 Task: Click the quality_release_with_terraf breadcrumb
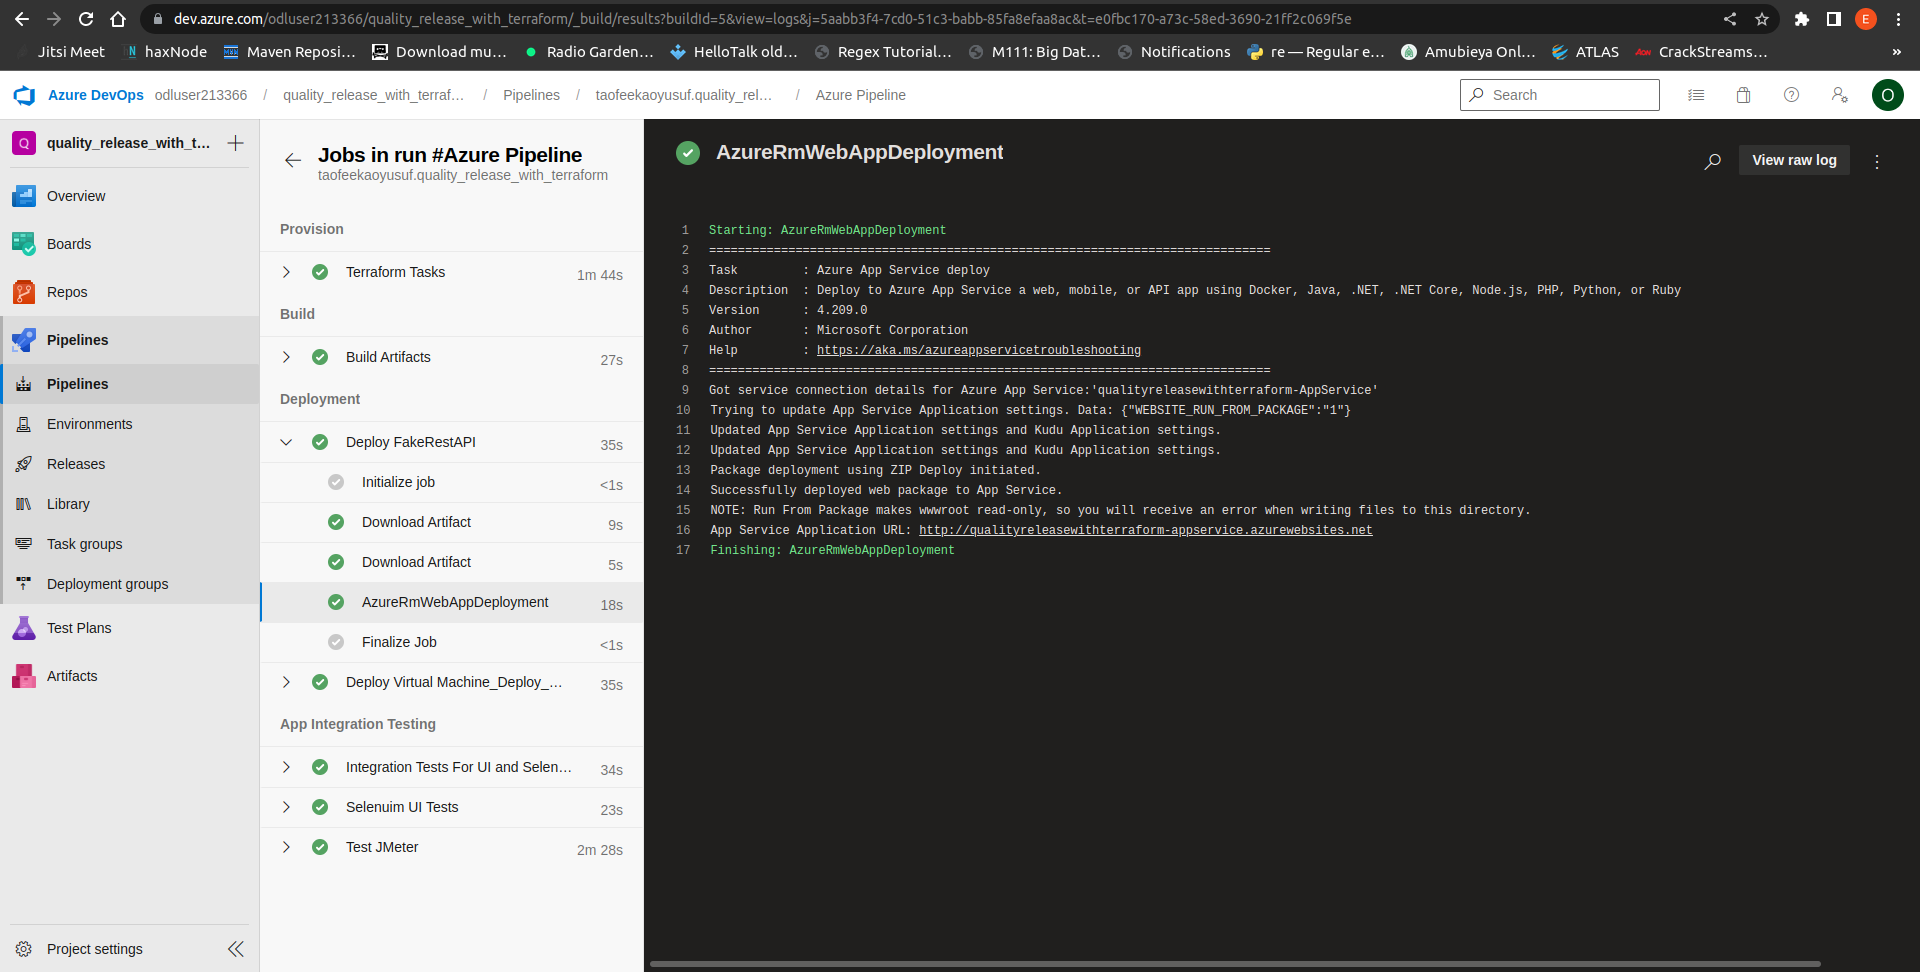pyautogui.click(x=373, y=95)
